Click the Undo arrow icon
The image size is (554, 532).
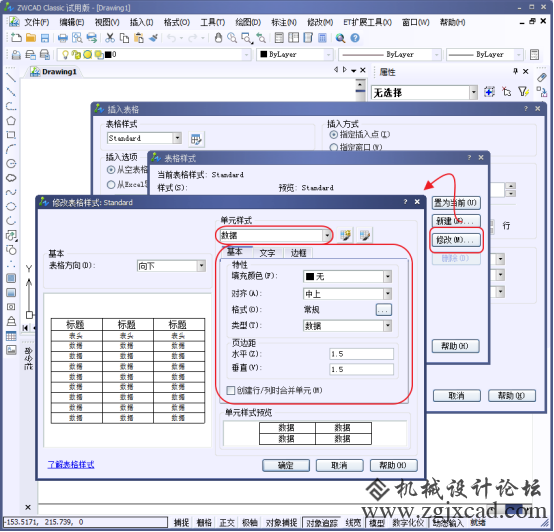171,38
